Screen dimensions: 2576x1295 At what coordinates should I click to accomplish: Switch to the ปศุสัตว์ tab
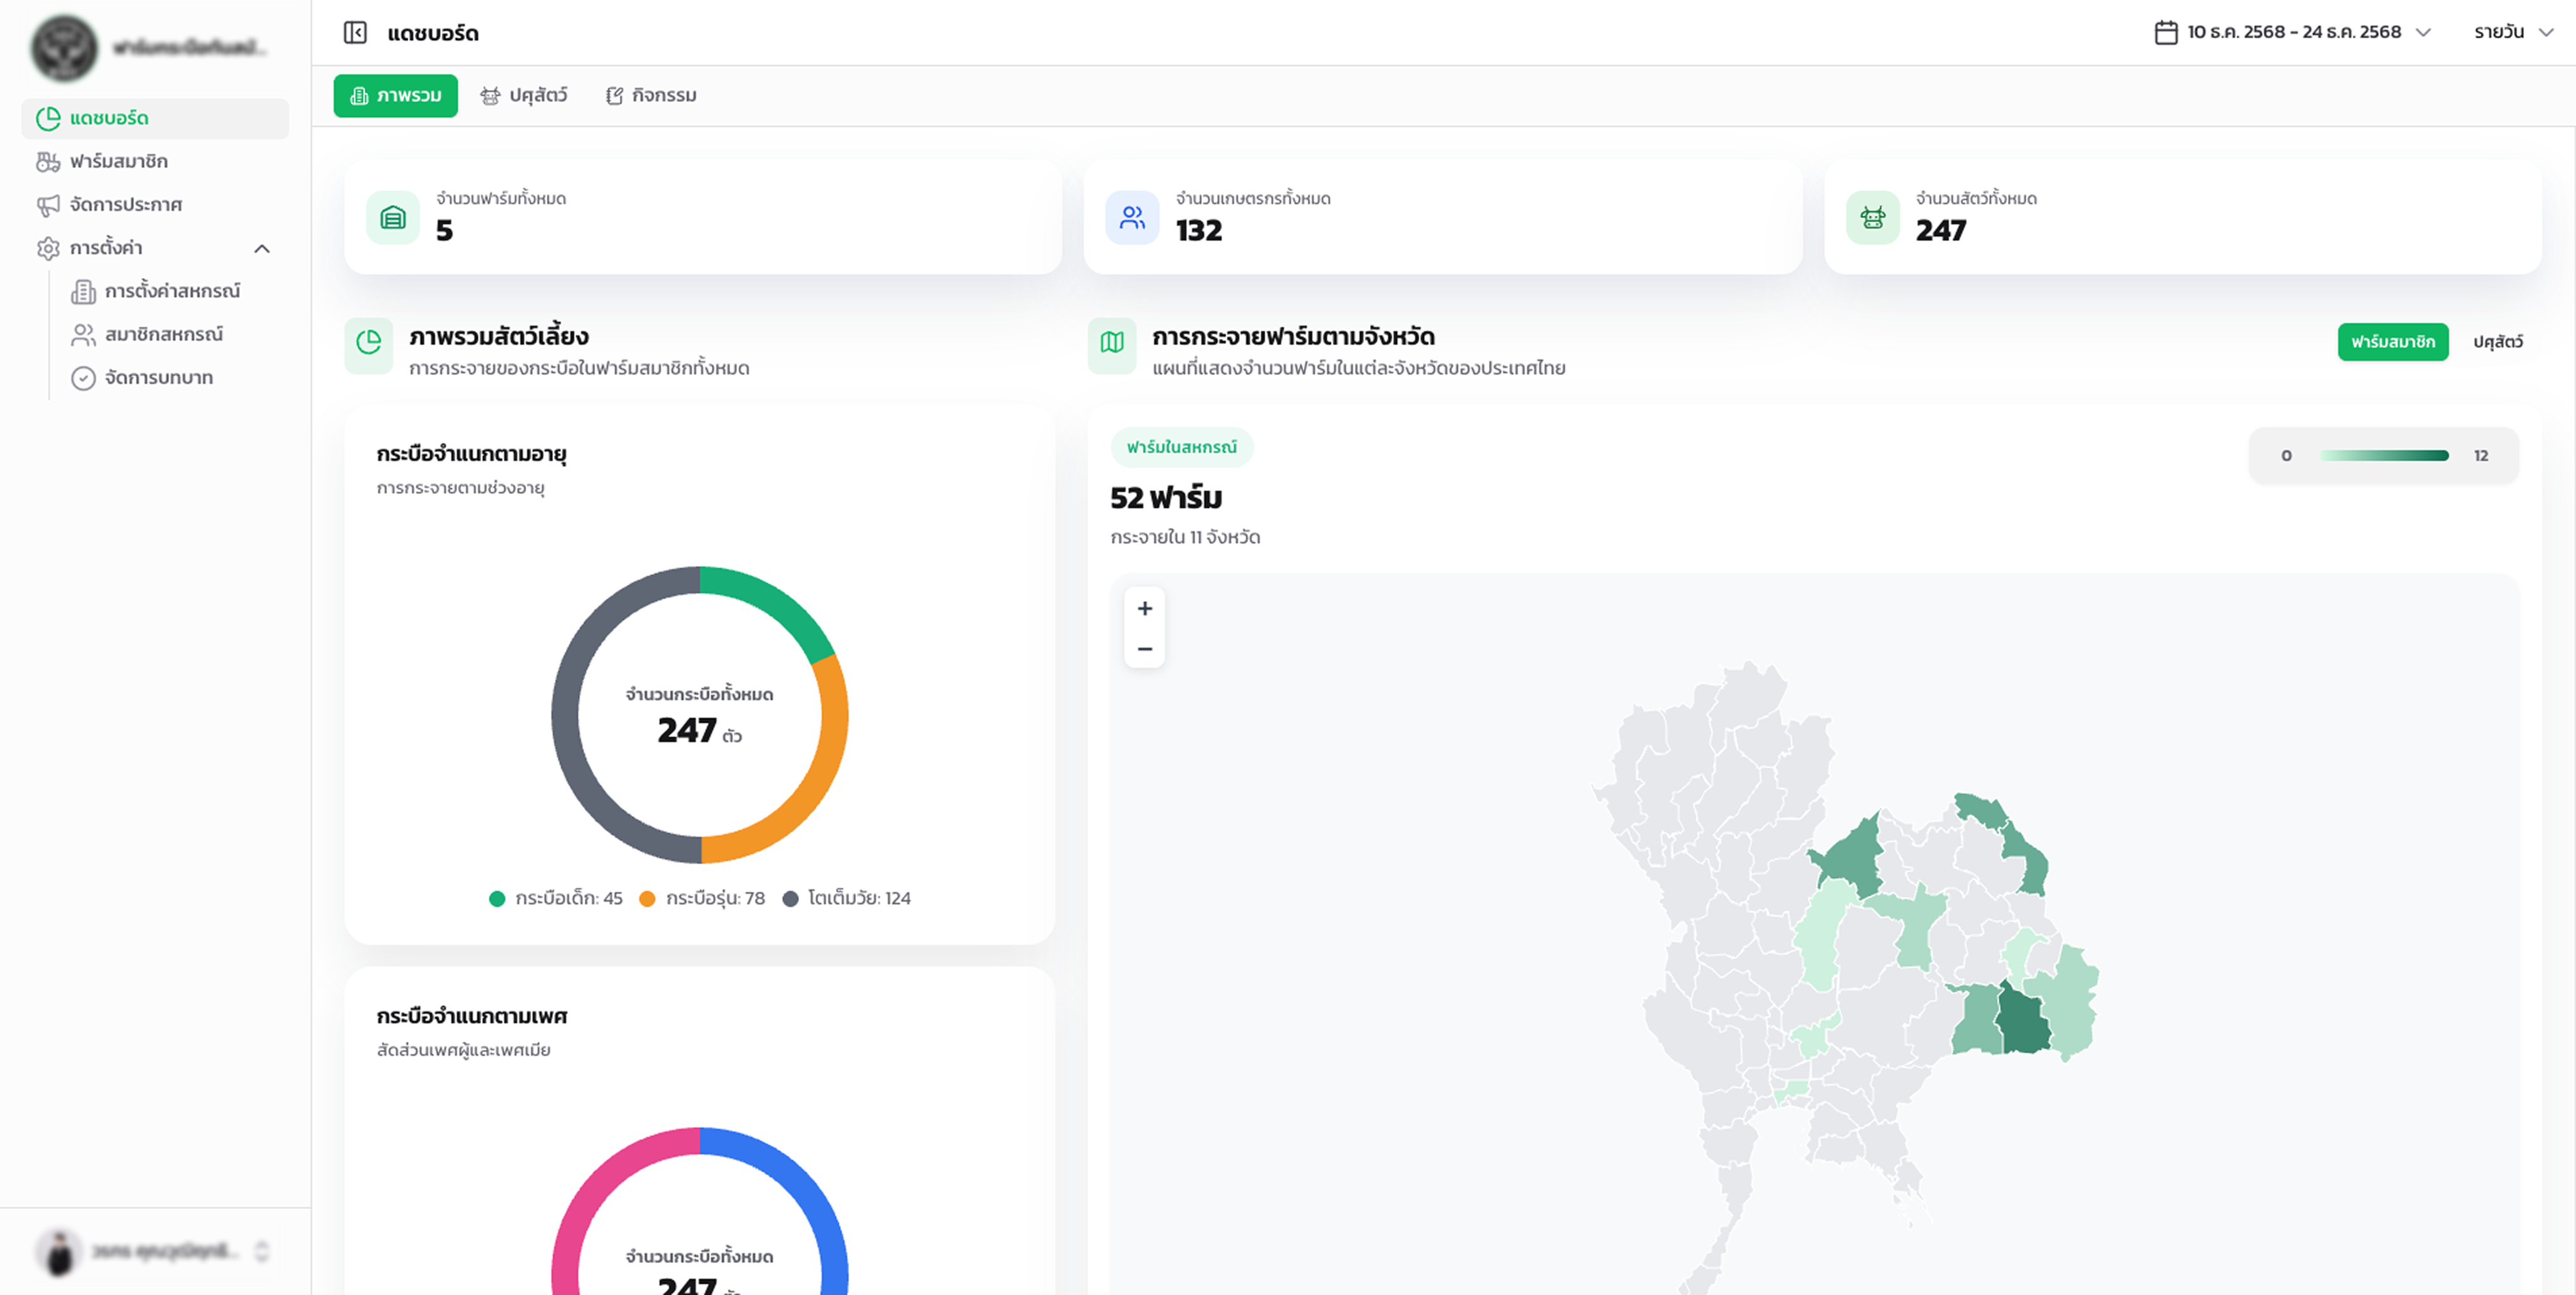(524, 95)
